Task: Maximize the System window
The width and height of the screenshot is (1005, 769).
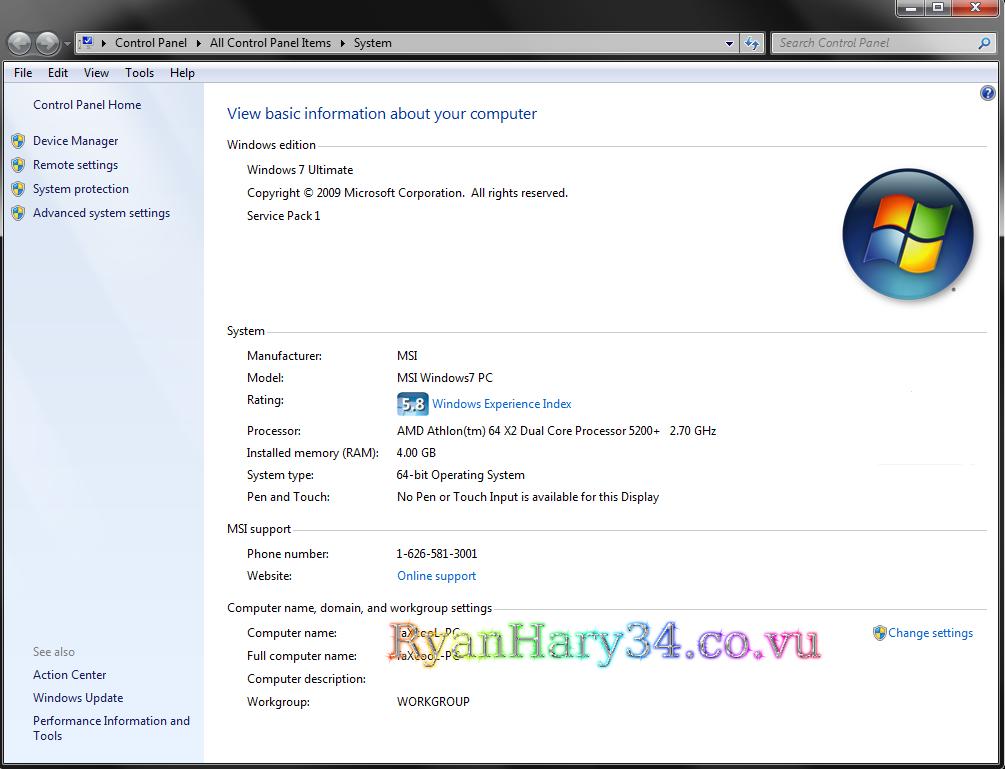Action: click(x=938, y=8)
